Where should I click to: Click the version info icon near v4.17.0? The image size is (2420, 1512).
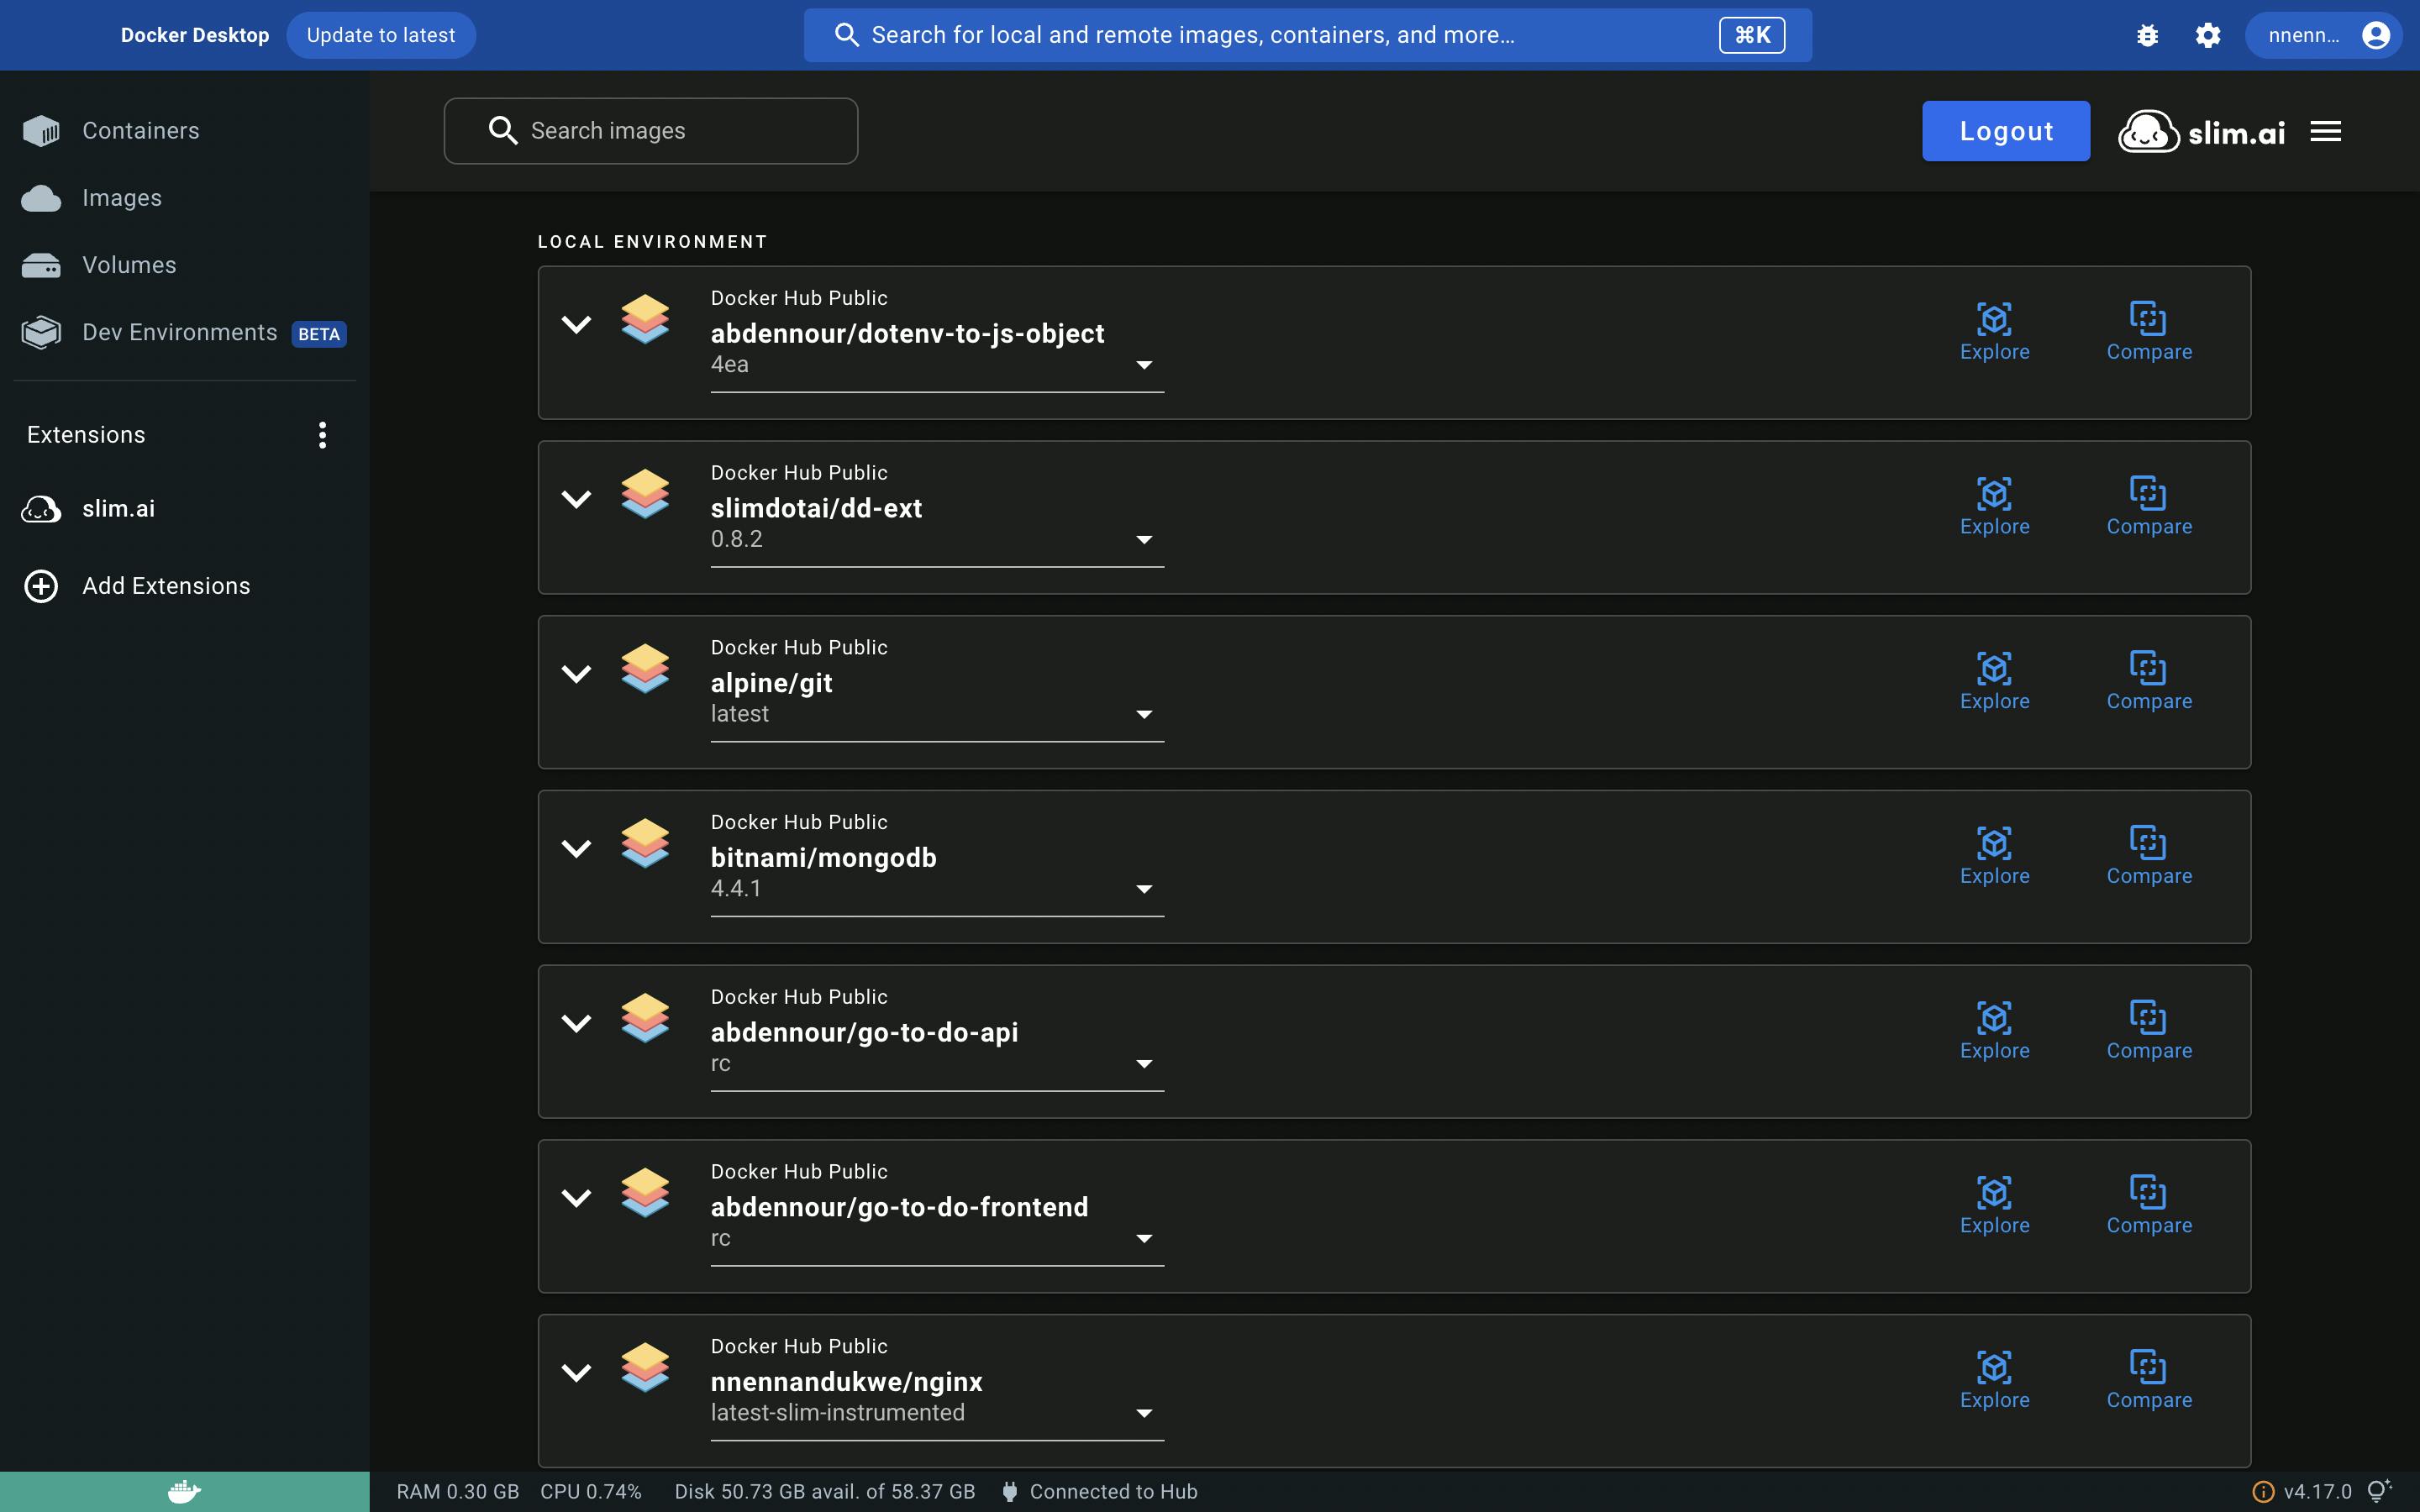point(2263,1492)
